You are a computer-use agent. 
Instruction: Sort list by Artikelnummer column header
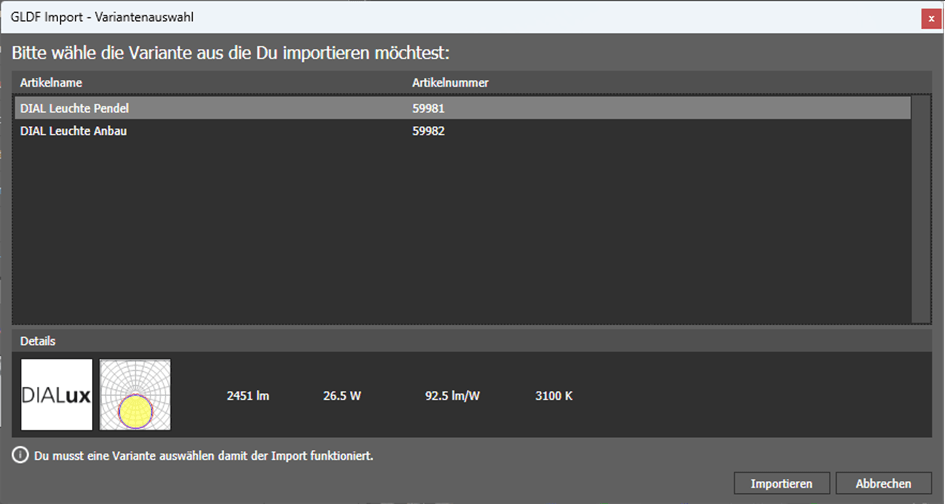click(450, 82)
